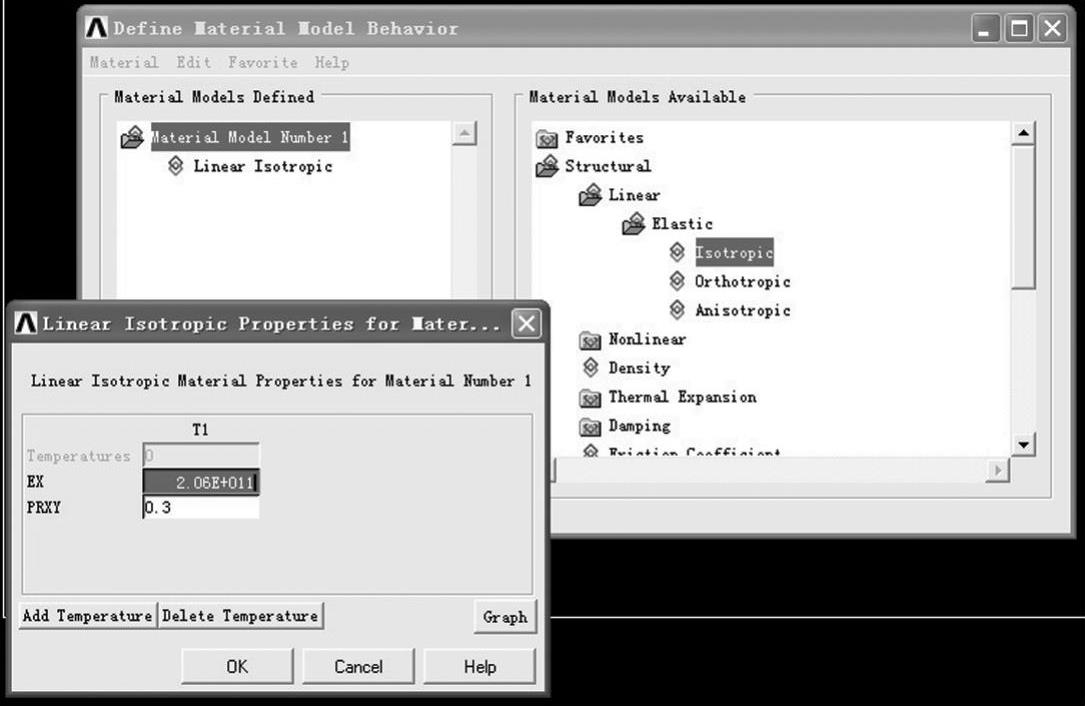Click the diamond icon beside Orthotropic
Image resolution: width=1085 pixels, height=706 pixels.
pyautogui.click(x=677, y=281)
